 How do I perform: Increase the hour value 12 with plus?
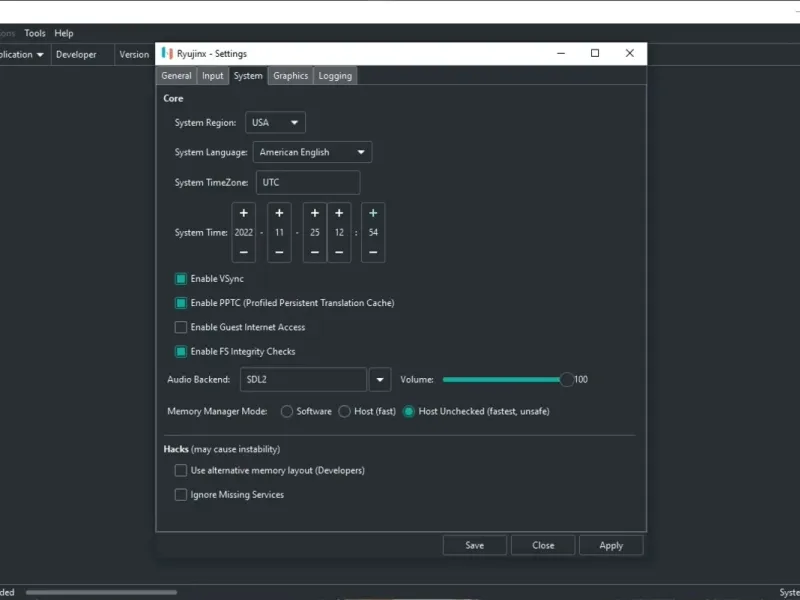tap(339, 213)
